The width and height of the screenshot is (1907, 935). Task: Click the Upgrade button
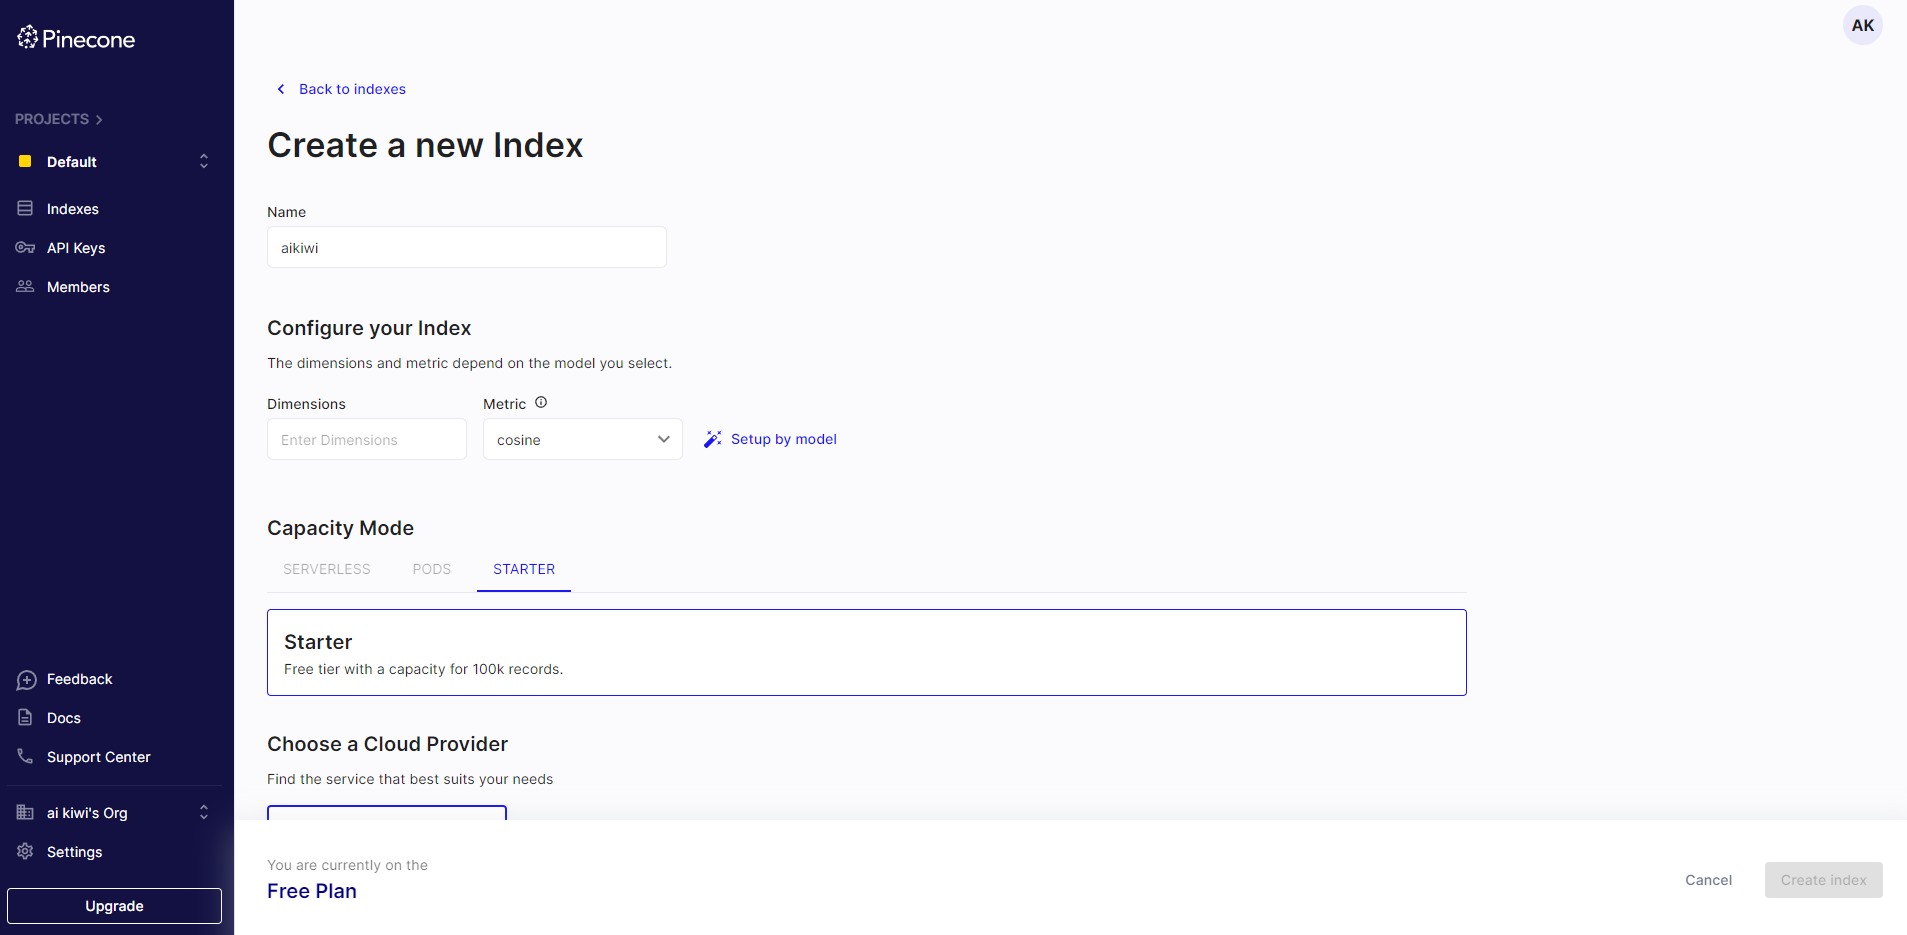pyautogui.click(x=115, y=906)
